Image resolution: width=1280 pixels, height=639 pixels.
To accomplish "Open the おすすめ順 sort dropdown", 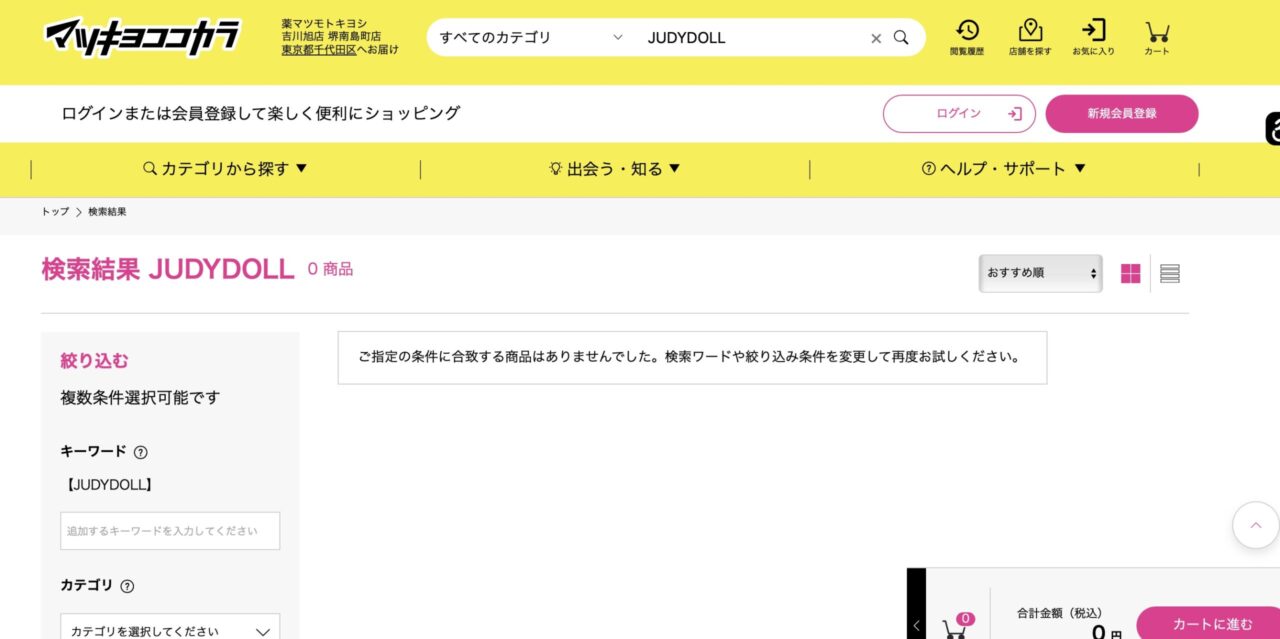I will click(1041, 273).
